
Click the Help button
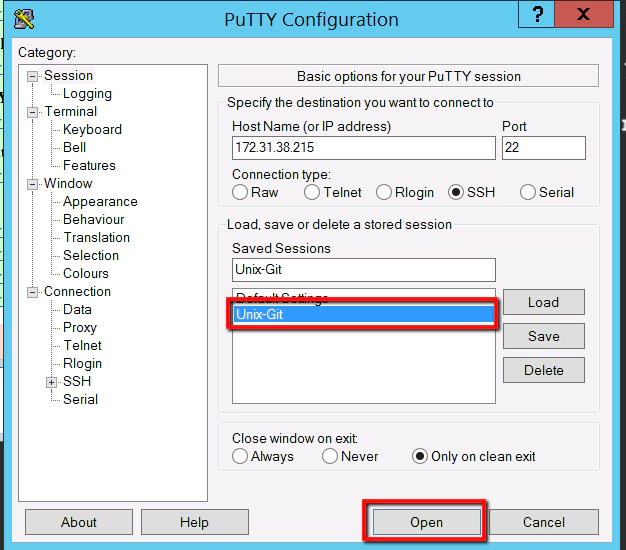[x=194, y=522]
